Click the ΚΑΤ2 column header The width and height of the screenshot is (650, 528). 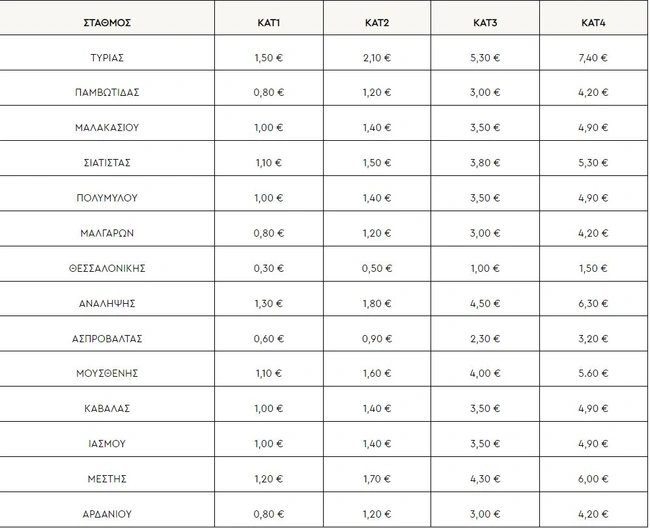(377, 21)
